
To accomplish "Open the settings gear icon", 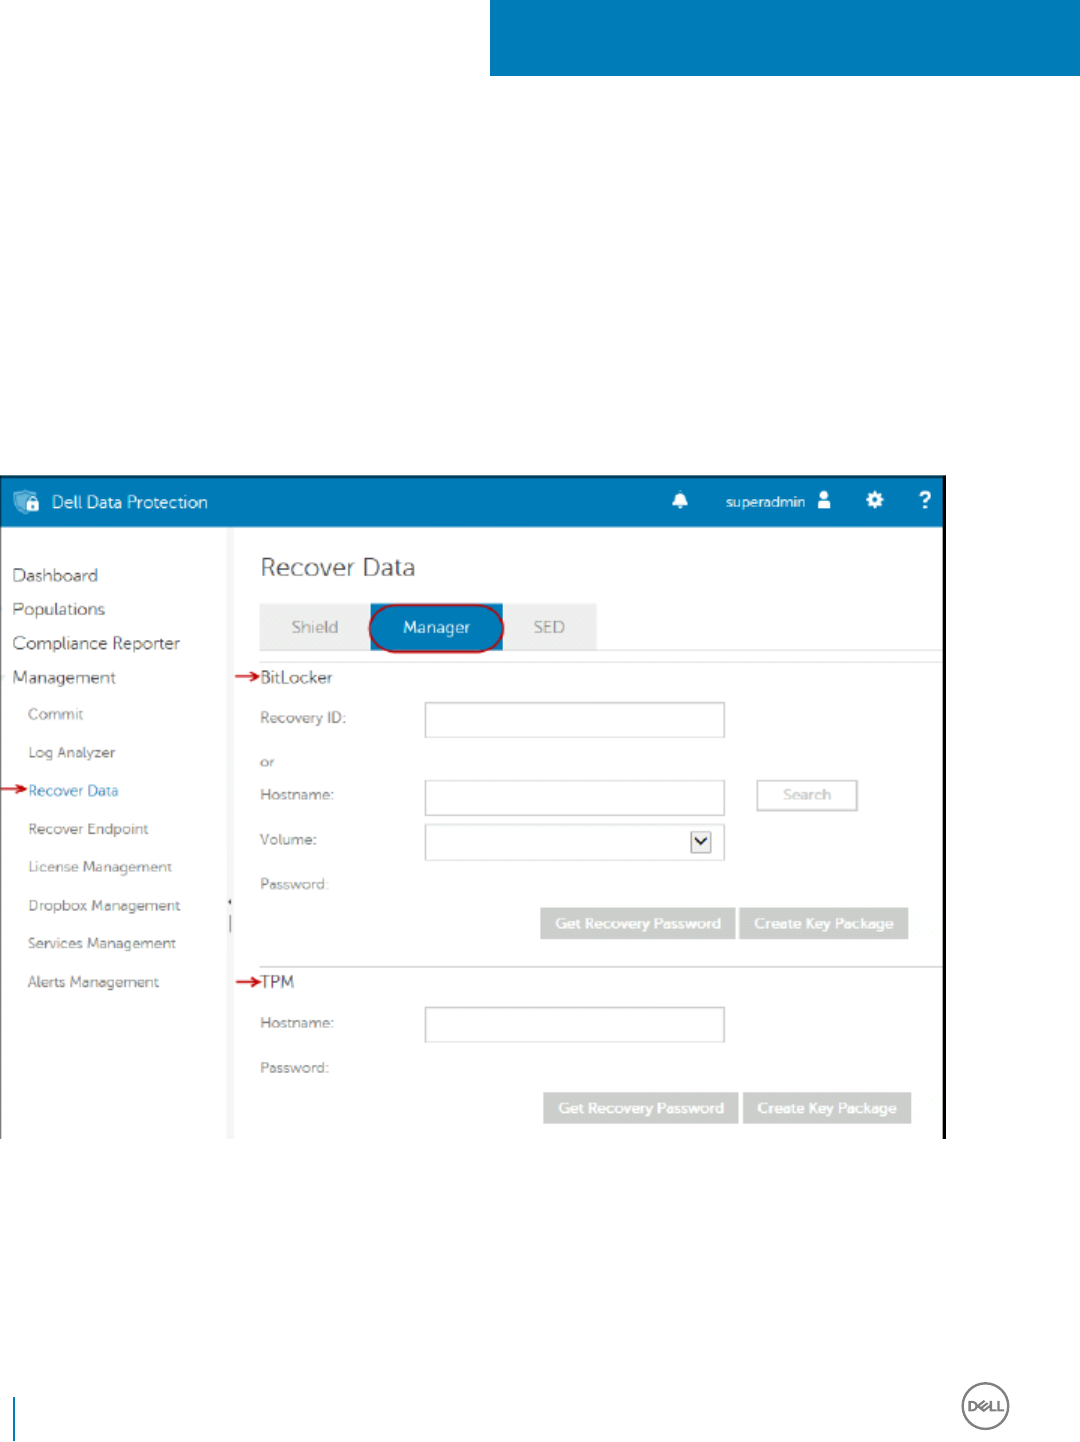I will [875, 500].
